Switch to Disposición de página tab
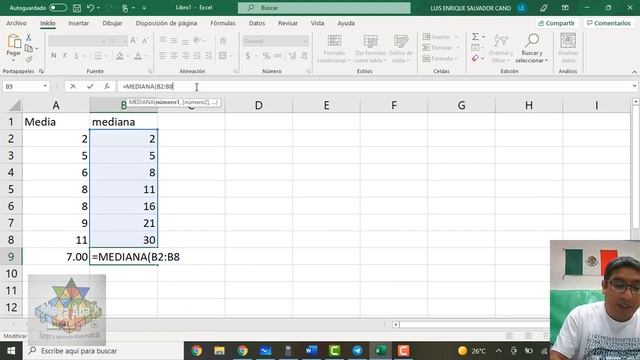Viewport: 640px width, 360px height. (166, 23)
